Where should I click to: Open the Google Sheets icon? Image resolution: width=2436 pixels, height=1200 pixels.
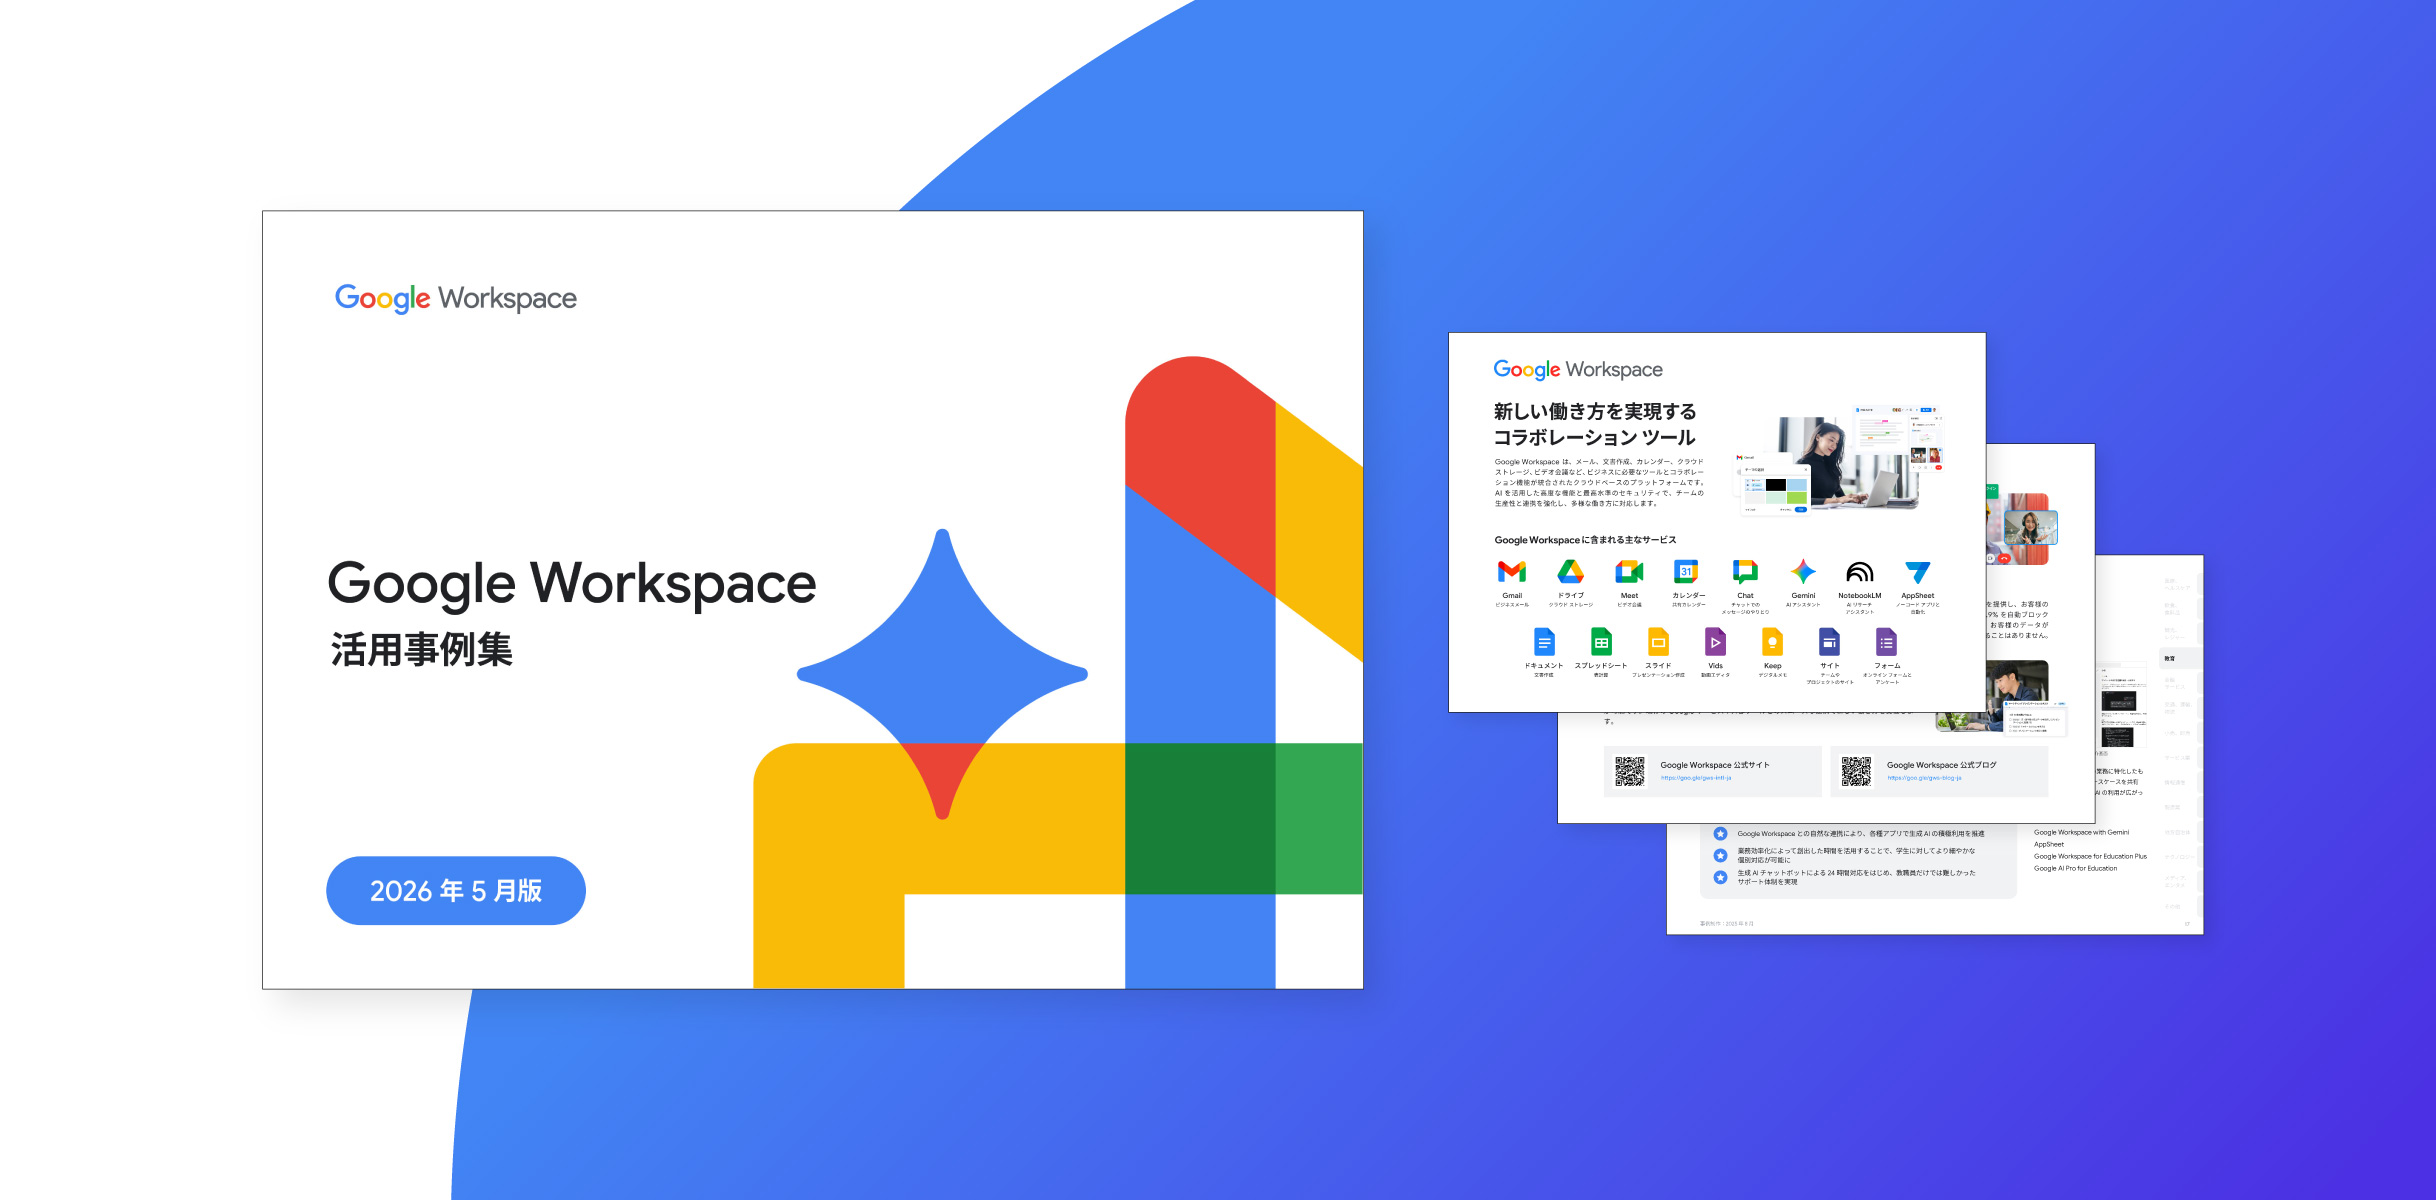coord(1601,642)
